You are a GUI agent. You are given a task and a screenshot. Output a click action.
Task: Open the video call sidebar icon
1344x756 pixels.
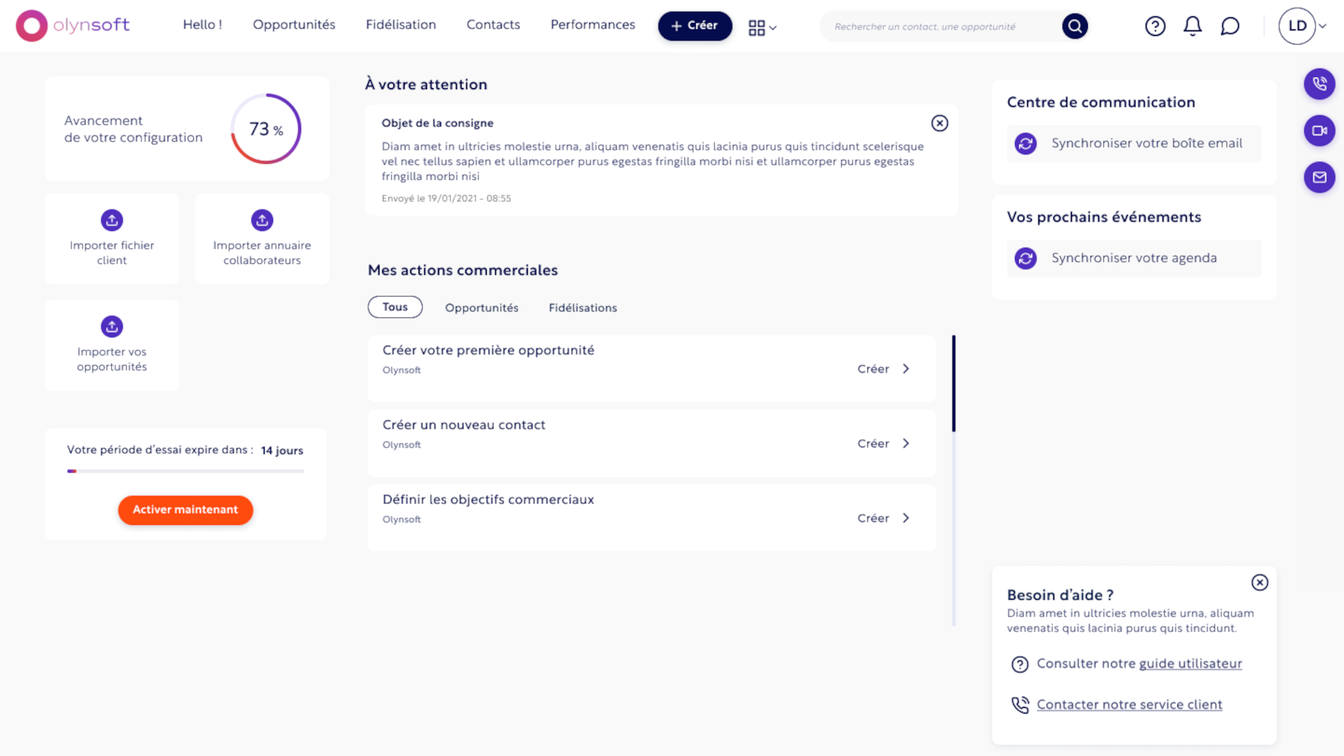tap(1319, 131)
